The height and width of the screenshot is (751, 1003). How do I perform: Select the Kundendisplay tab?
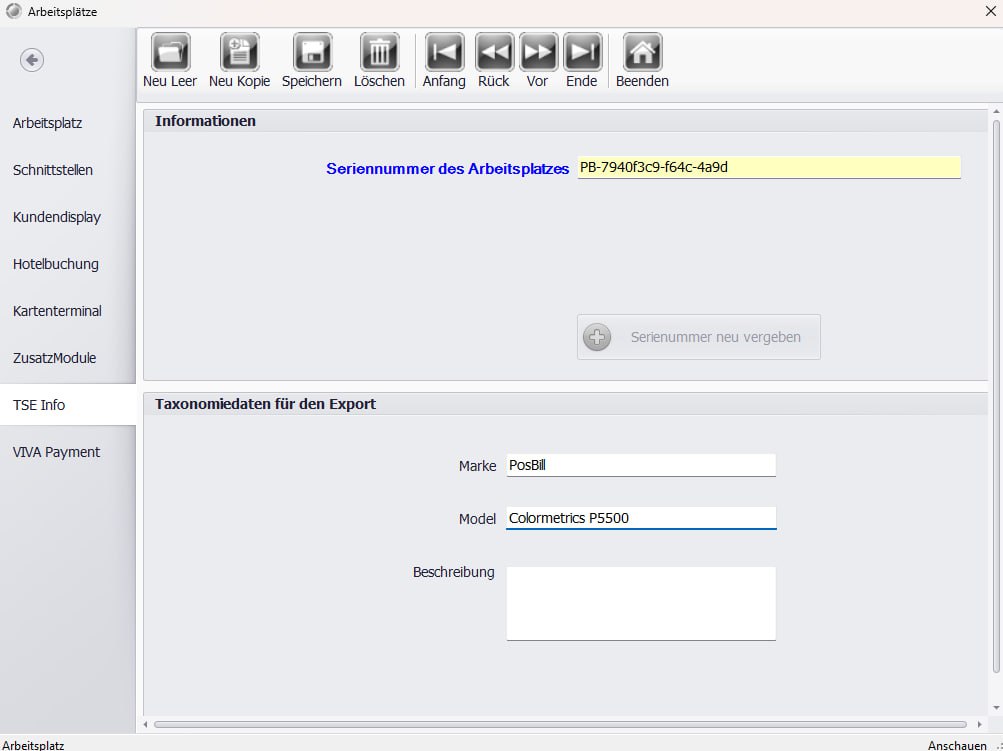click(57, 217)
